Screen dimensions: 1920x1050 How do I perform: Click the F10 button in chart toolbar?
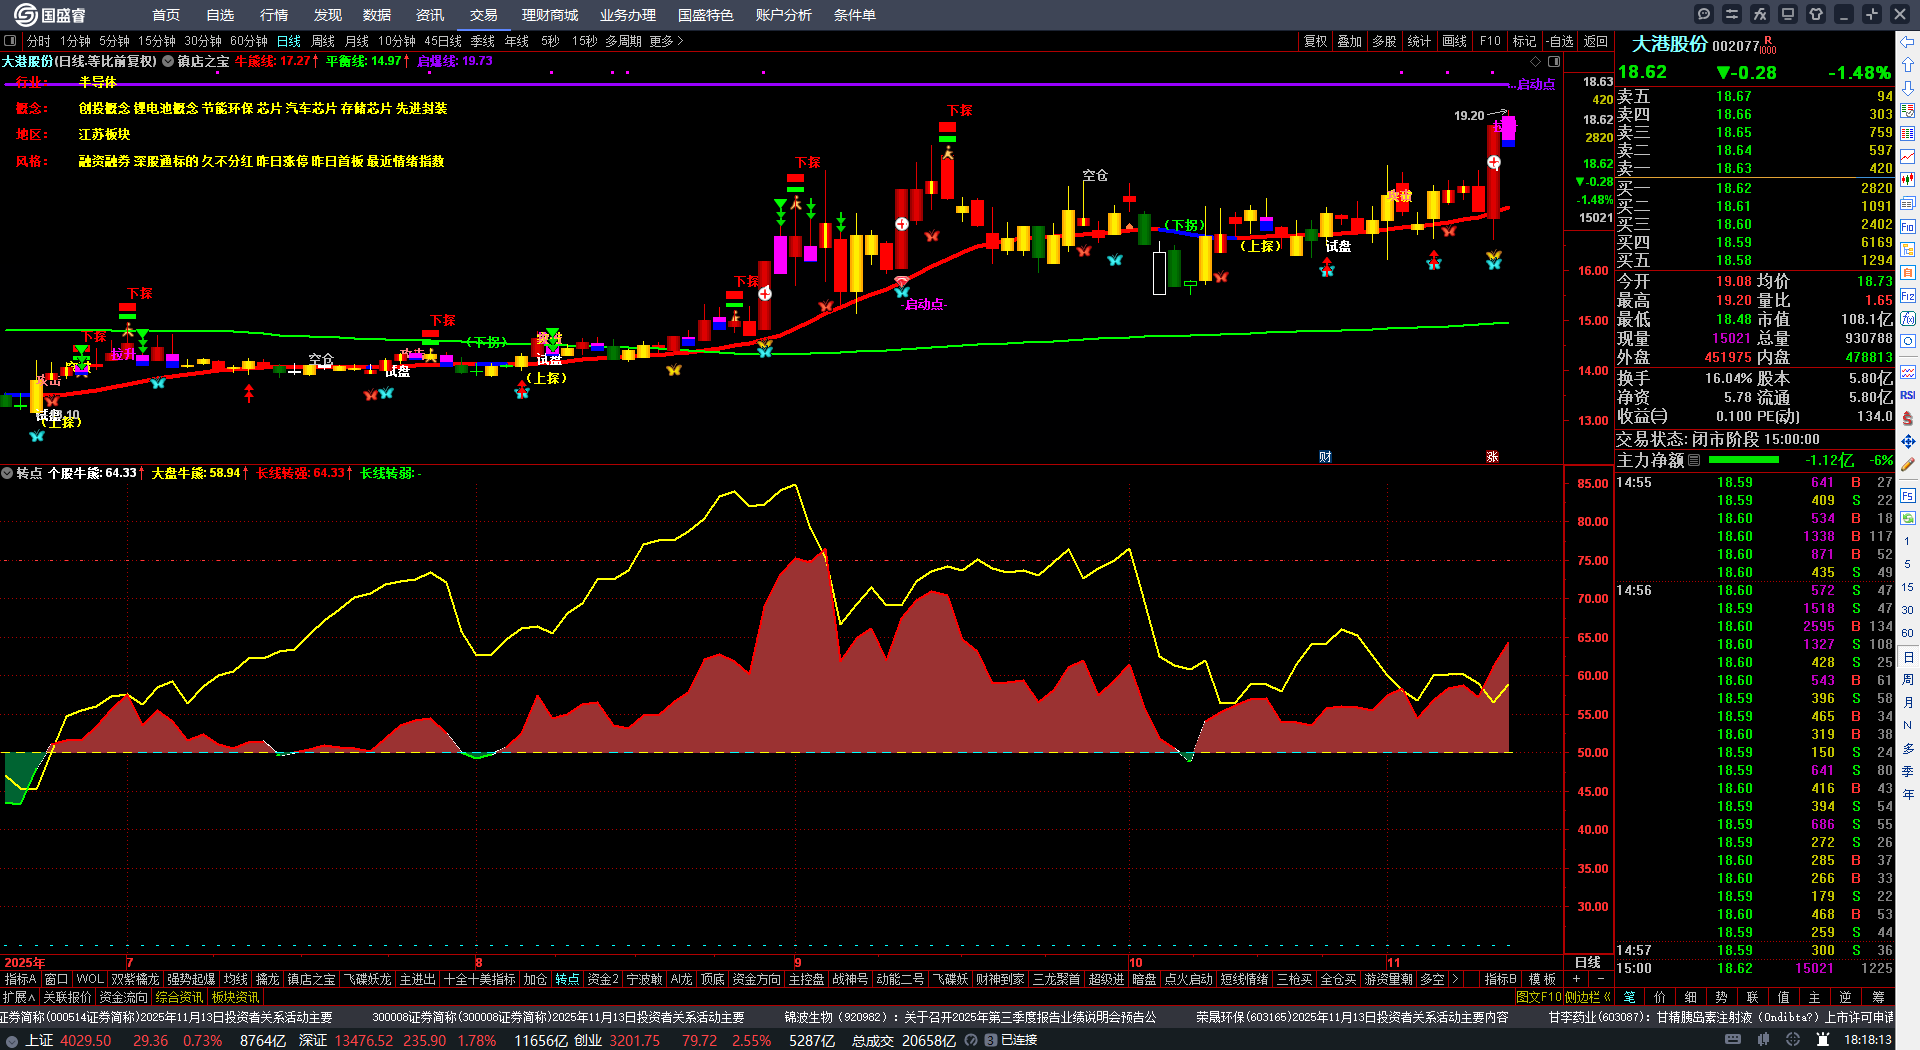1490,41
